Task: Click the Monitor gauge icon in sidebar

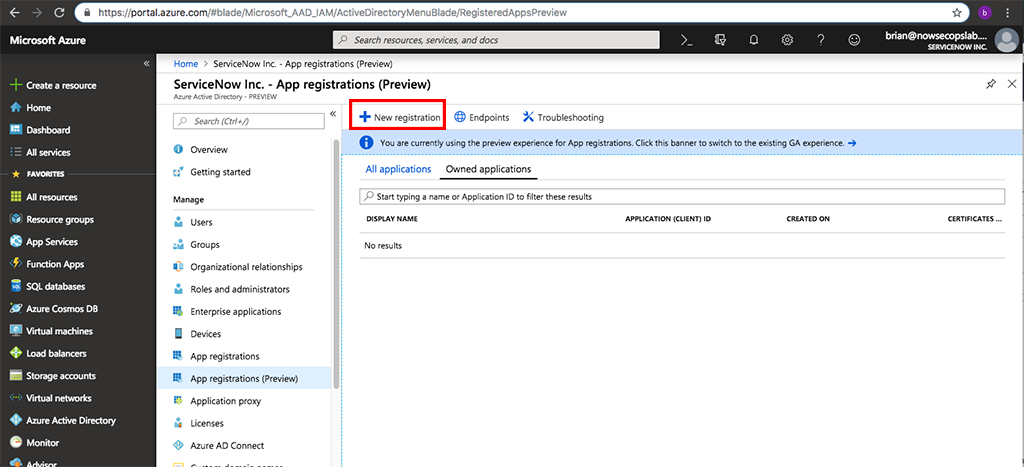Action: (16, 443)
